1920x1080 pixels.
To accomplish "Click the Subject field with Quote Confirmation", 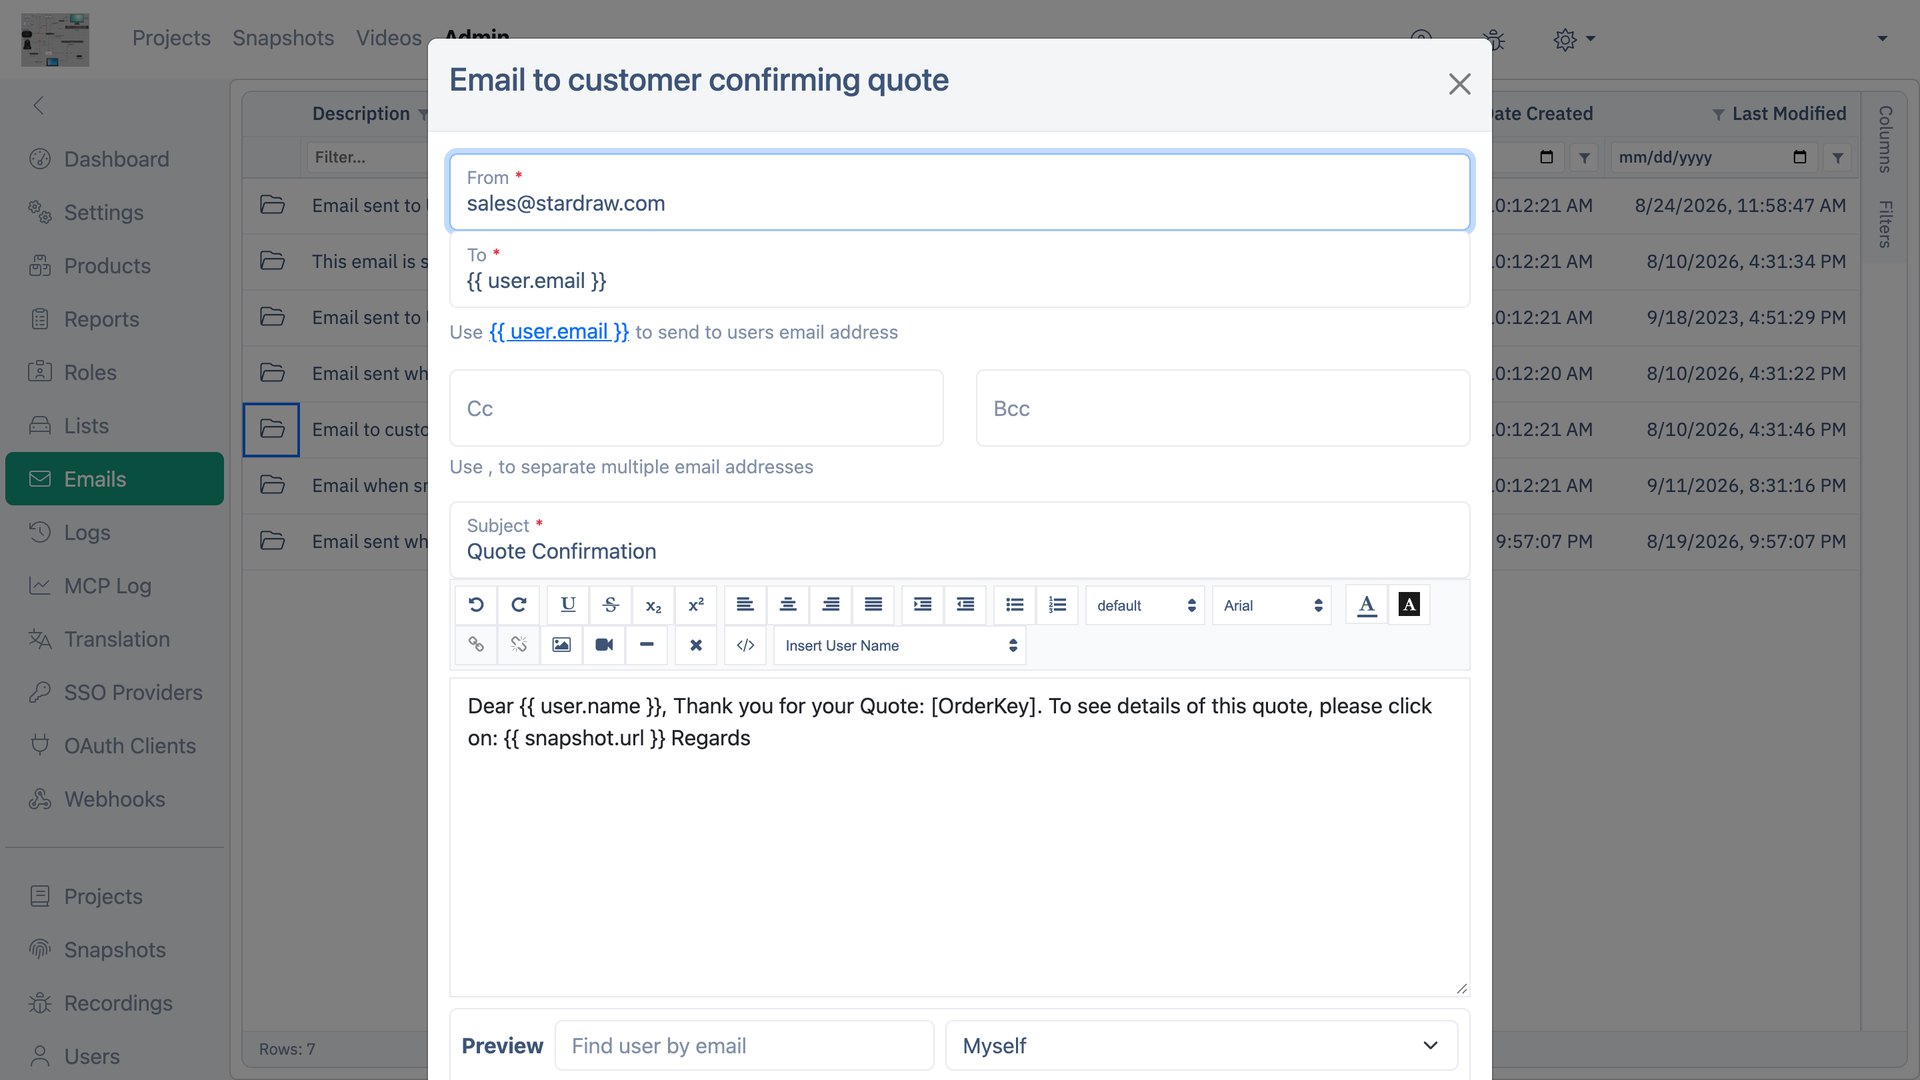I will click(x=960, y=540).
